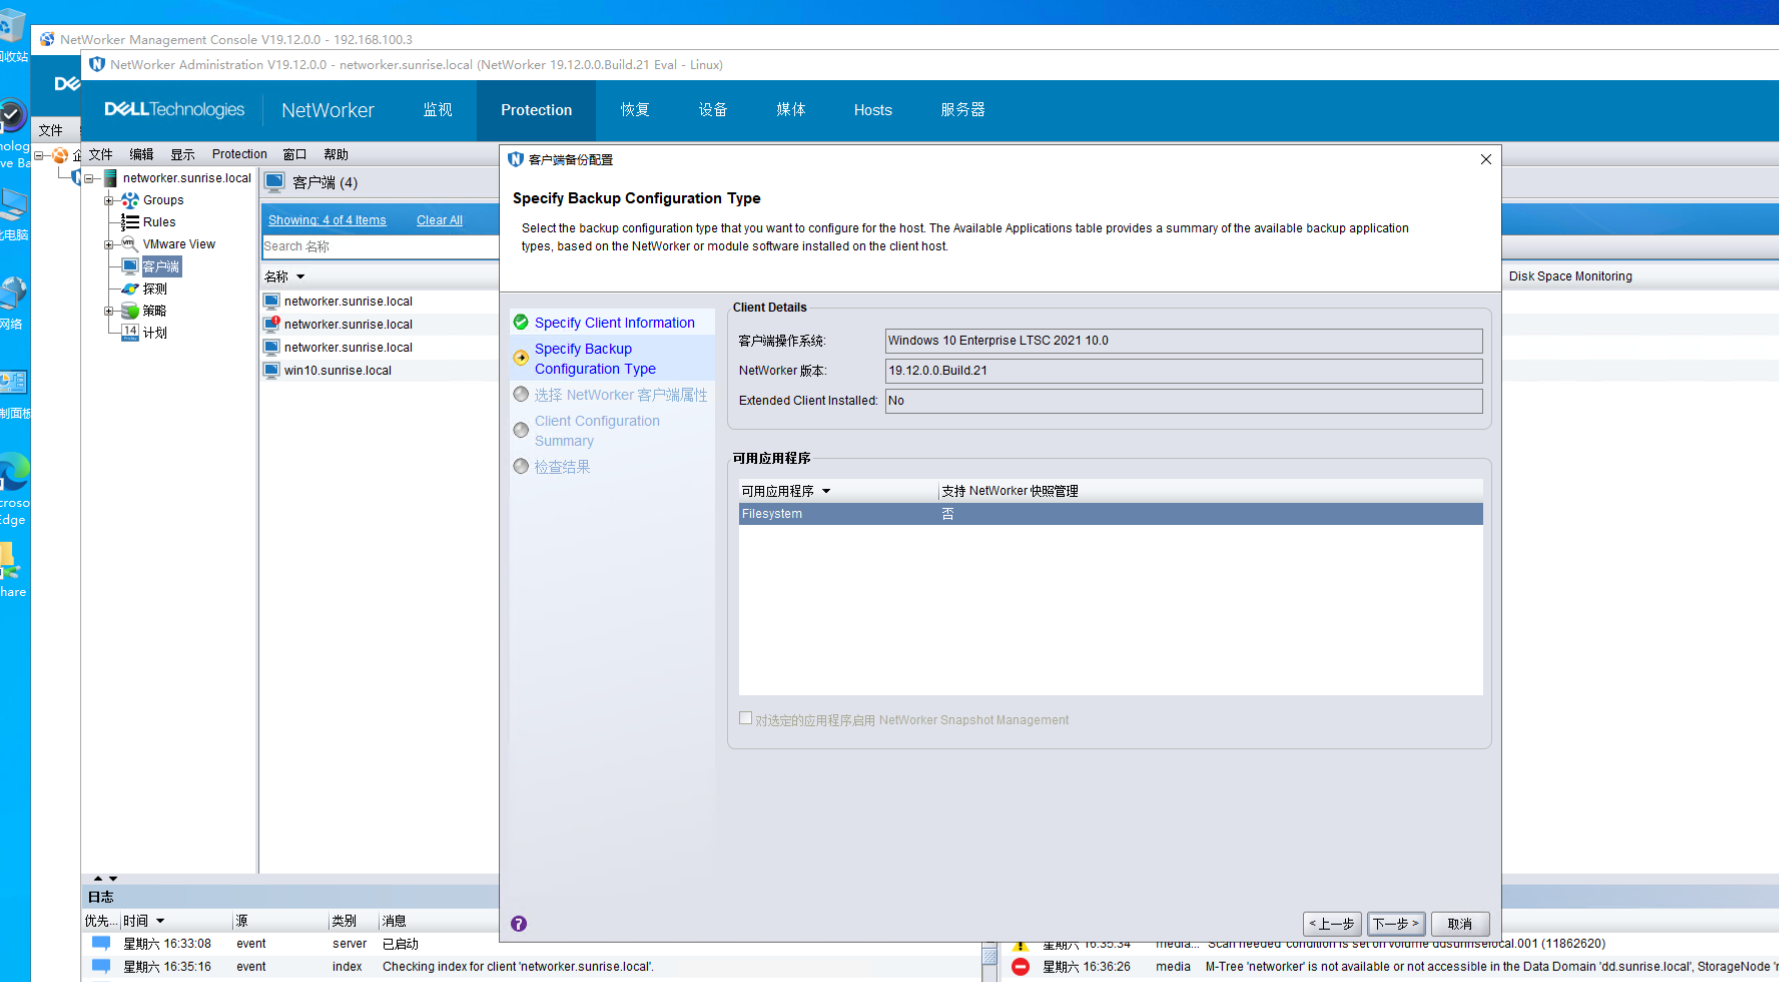Open the 监视 tab

(437, 110)
